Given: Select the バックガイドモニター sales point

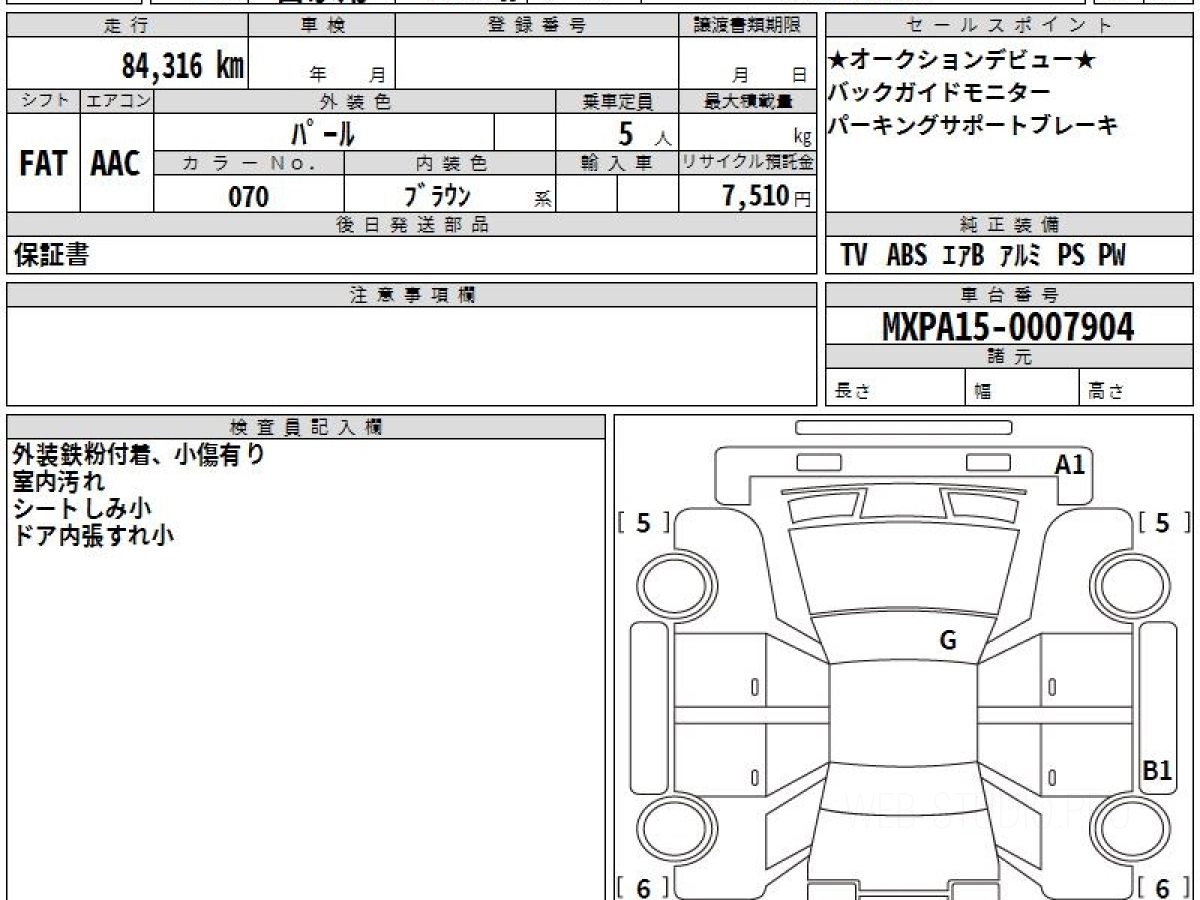Looking at the screenshot, I should tap(939, 93).
